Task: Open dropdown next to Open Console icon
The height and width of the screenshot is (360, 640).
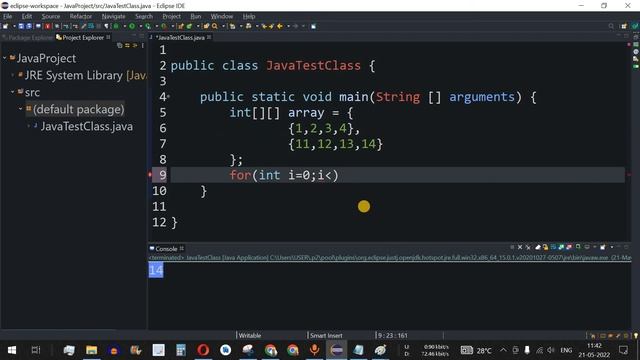Action: (612, 247)
